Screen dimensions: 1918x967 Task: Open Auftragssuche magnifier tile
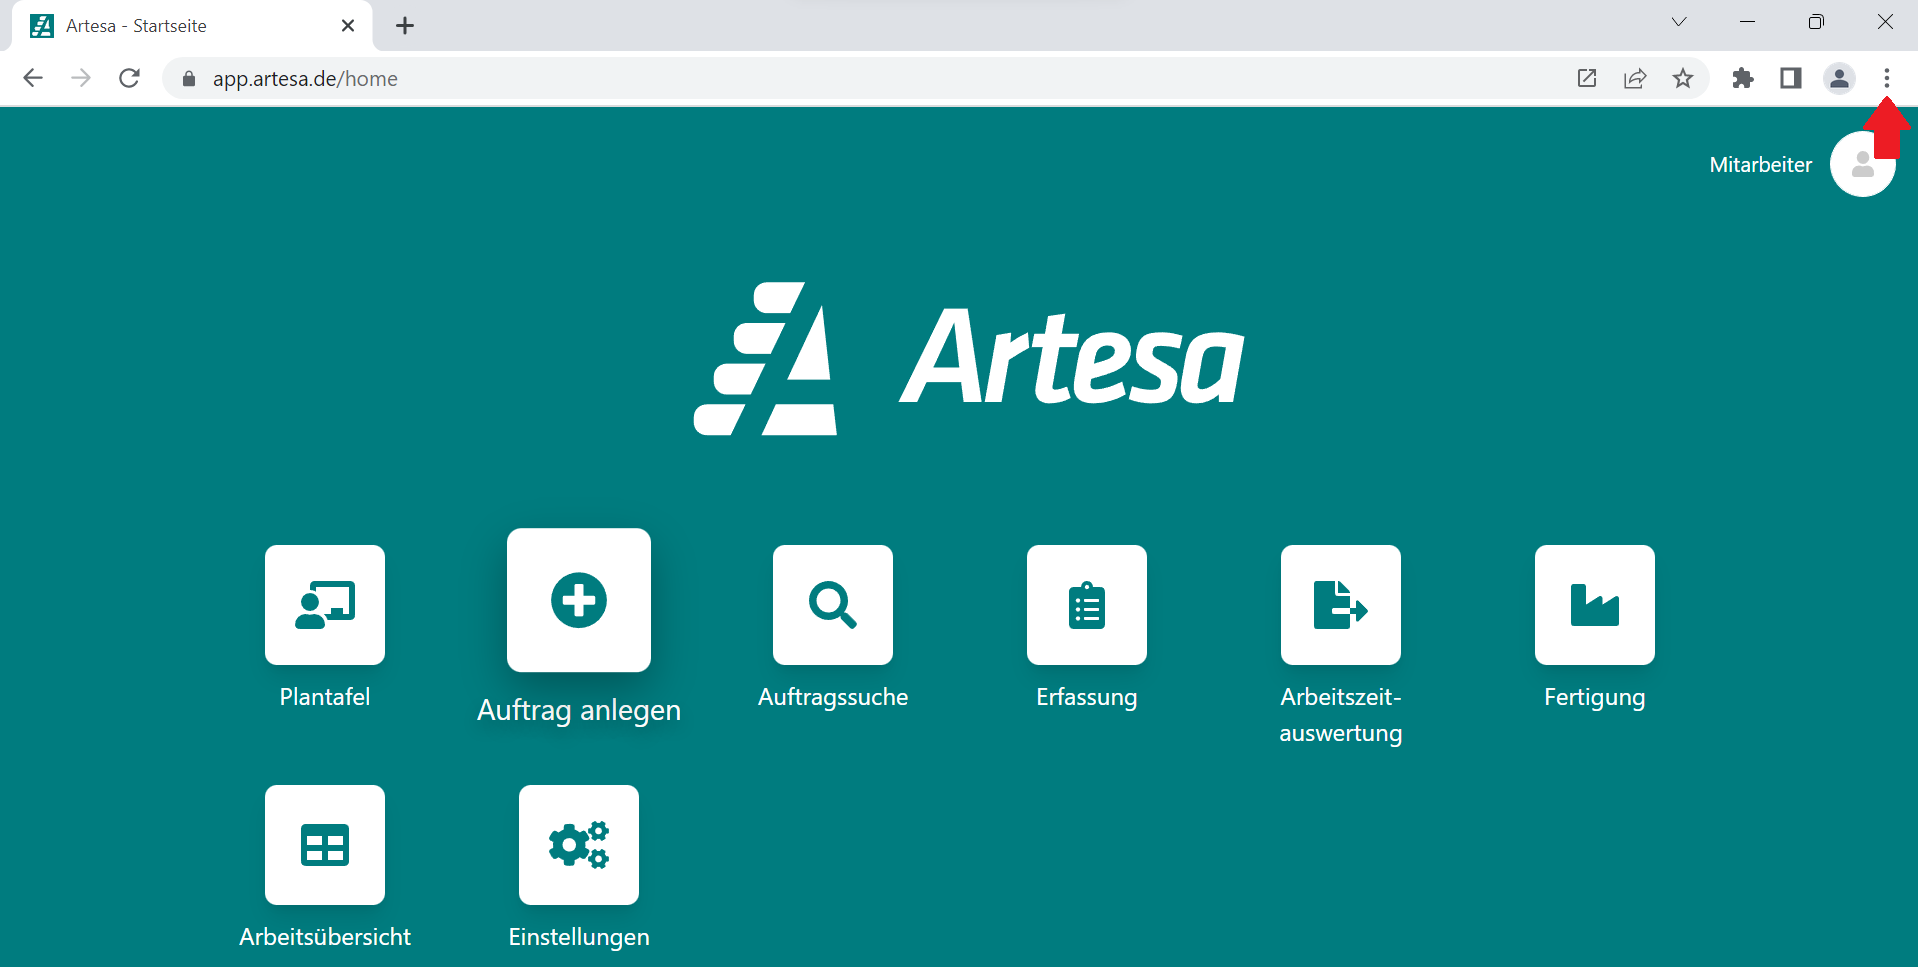(x=833, y=605)
